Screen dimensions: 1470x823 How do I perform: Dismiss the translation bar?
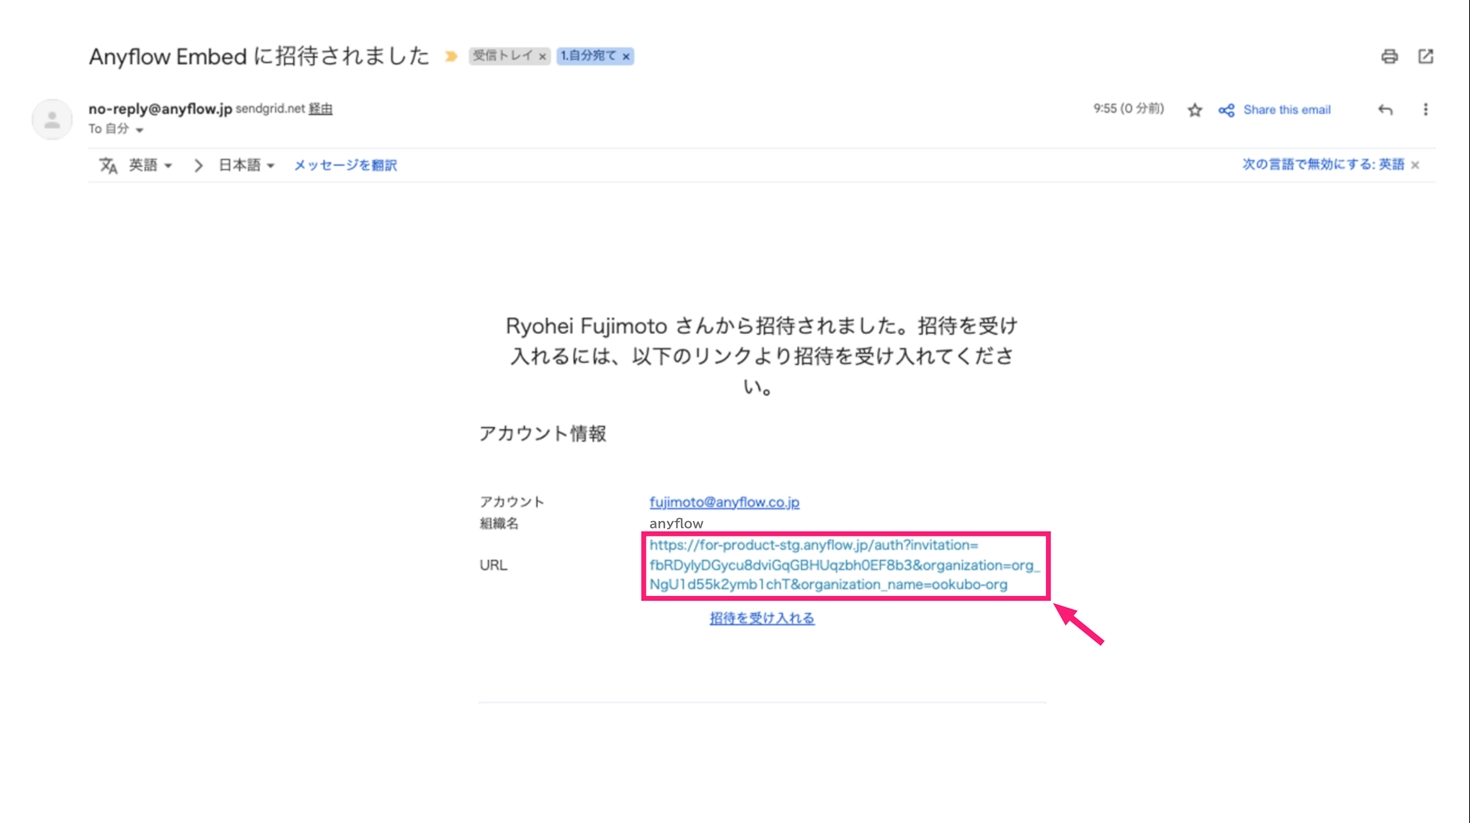1415,165
